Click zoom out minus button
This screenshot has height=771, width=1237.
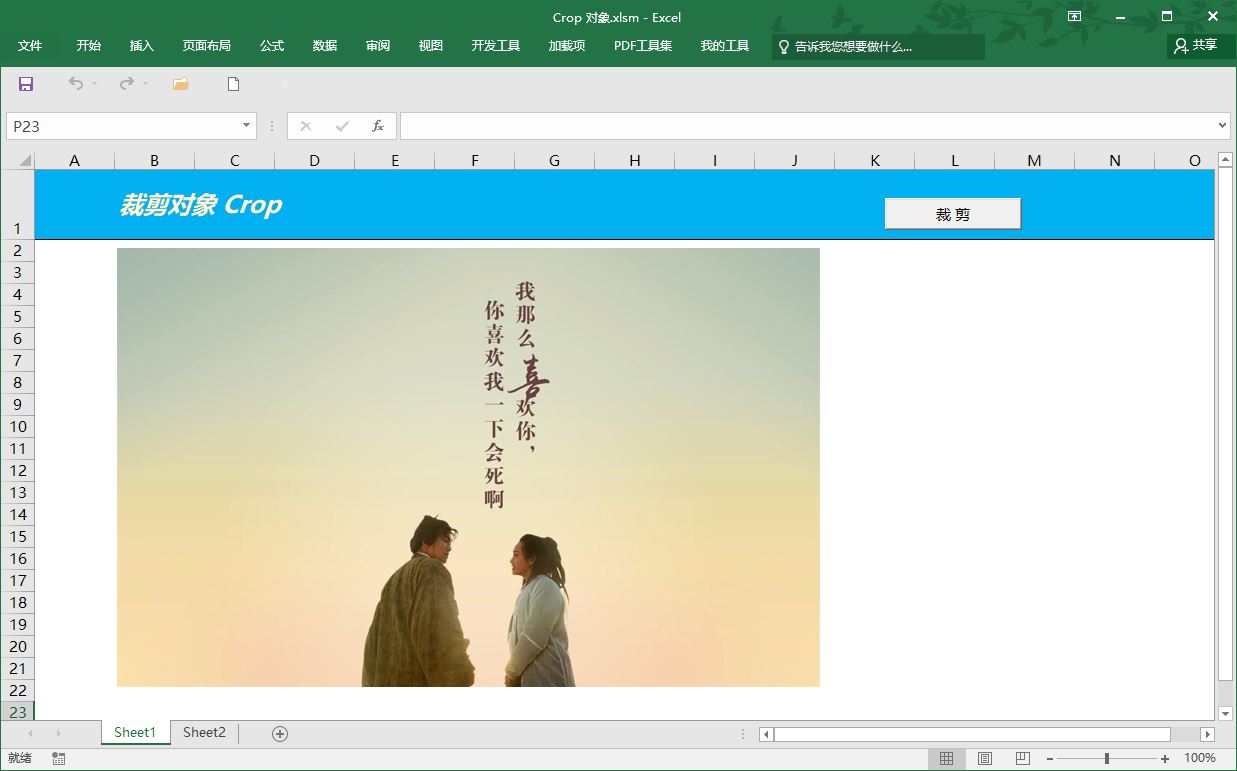(1050, 759)
